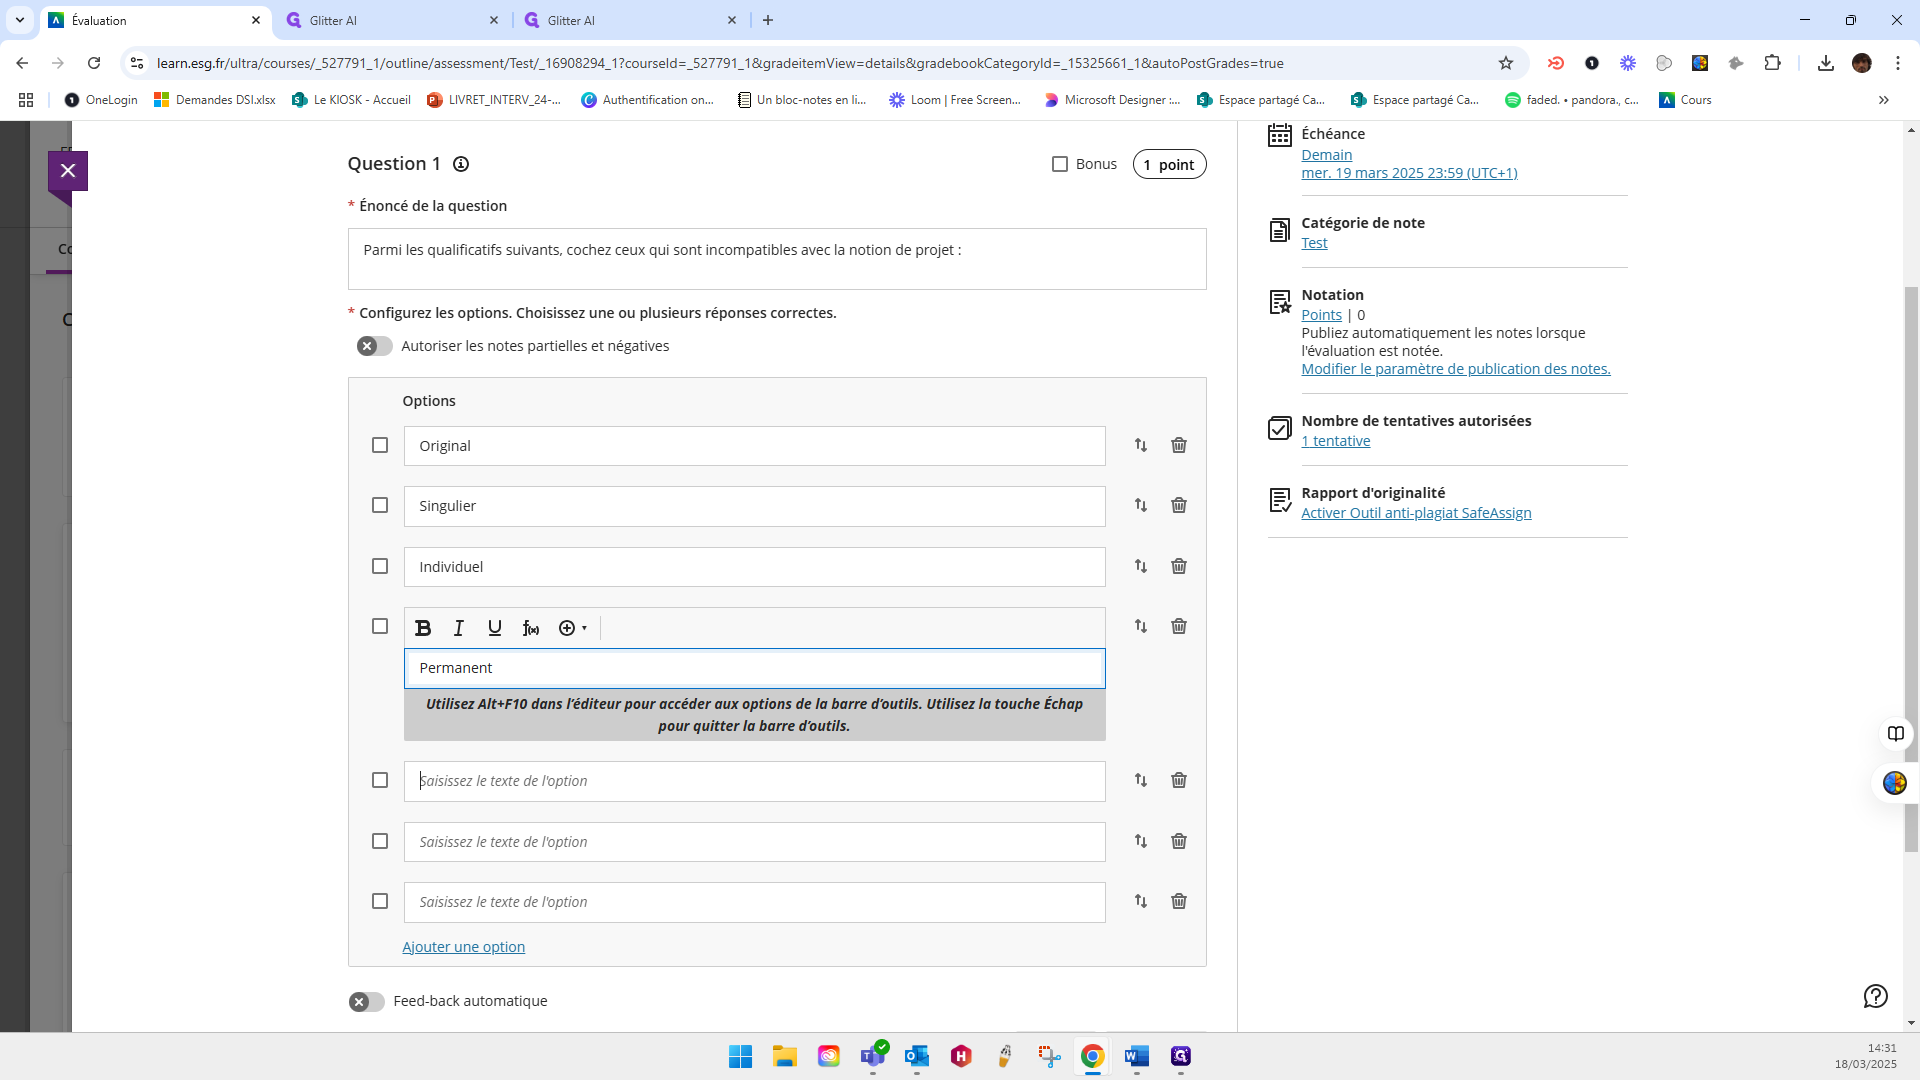Open the Windows Start menu
The width and height of the screenshot is (1920, 1080).
(740, 1056)
